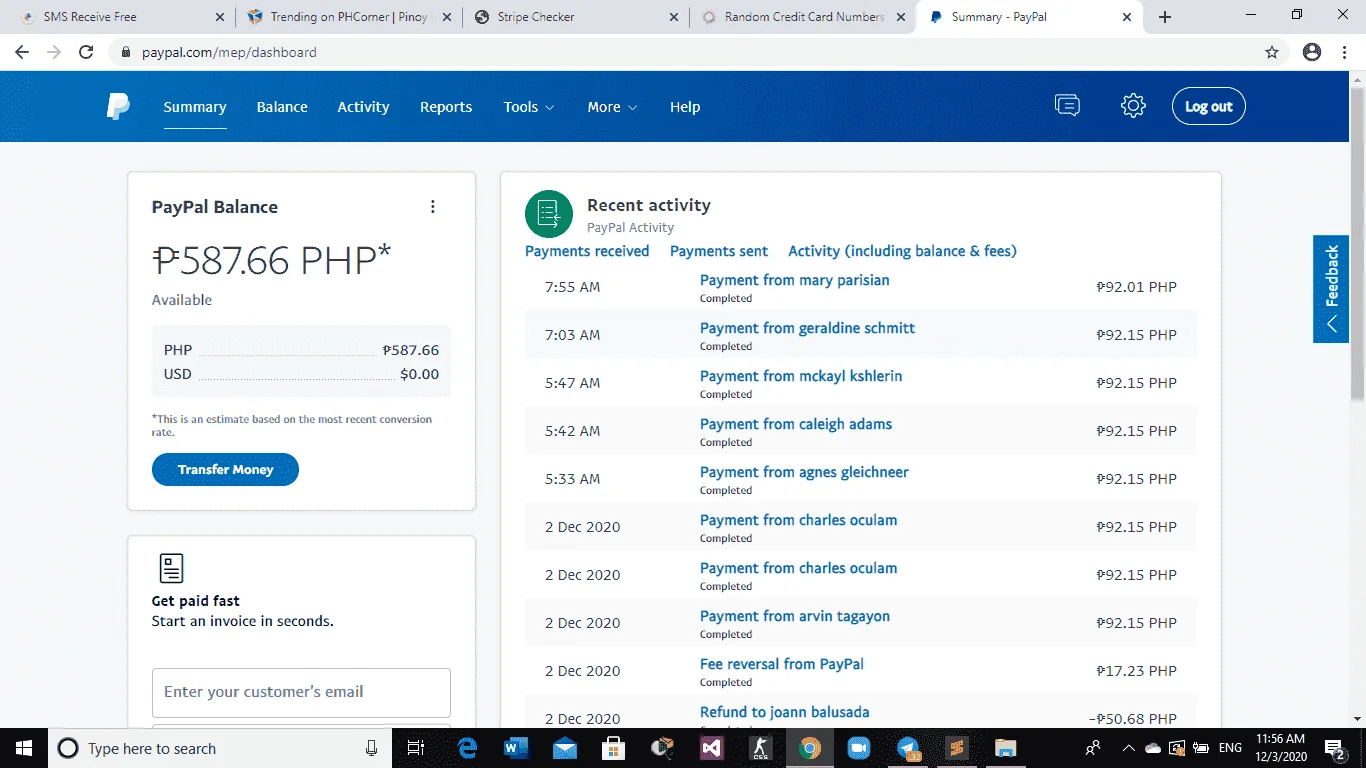Viewport: 1366px width, 768px height.
Task: Click the USD $0.00 balance row
Action: click(x=301, y=374)
